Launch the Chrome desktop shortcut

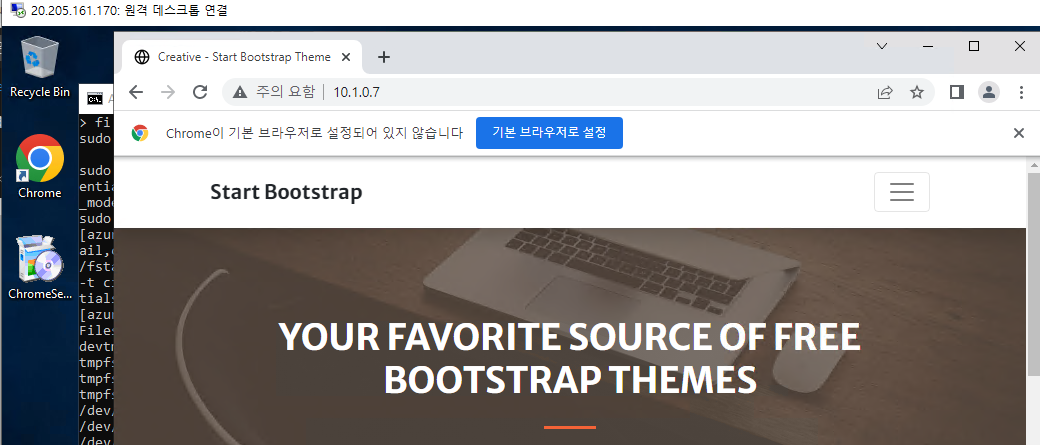tap(40, 166)
